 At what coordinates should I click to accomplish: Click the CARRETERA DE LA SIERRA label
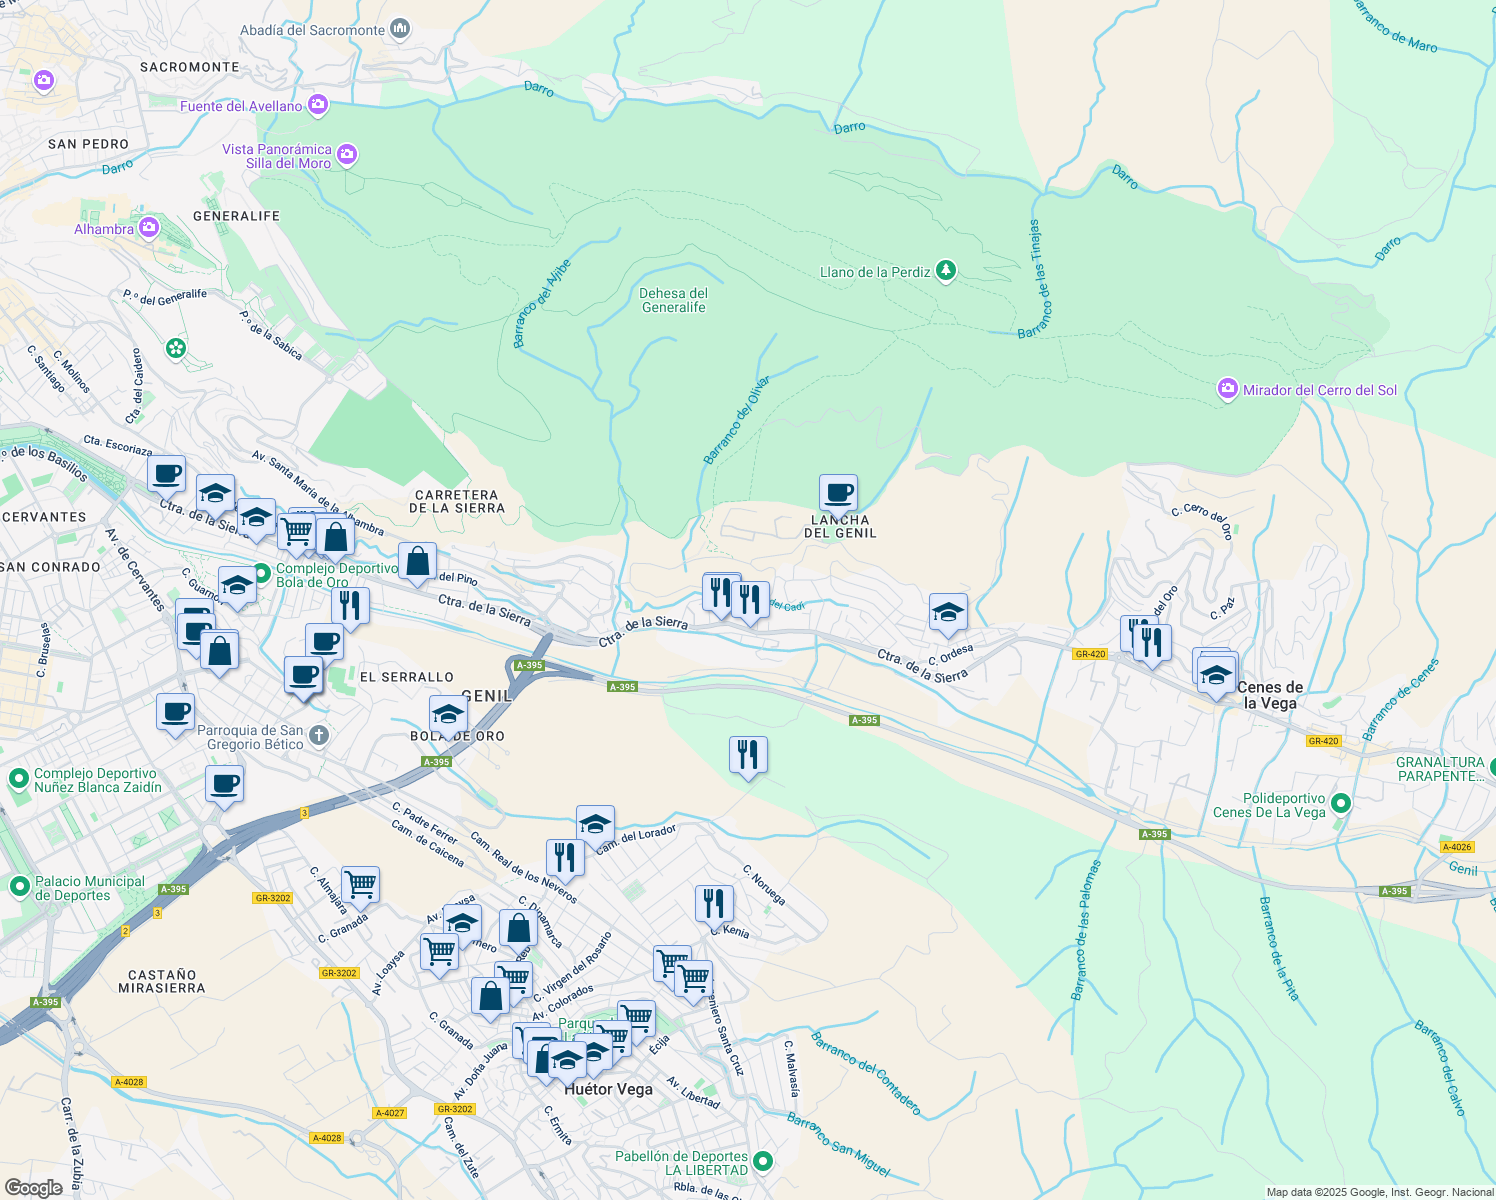457,501
